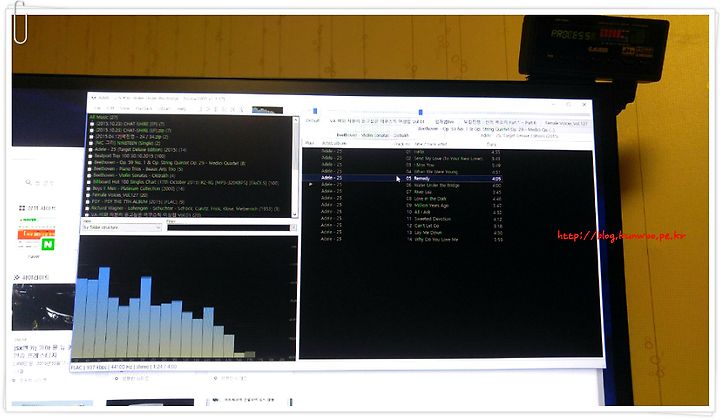Switch to the Female Voices Vol.127 playlist tab
720x420 pixels.
(566, 123)
